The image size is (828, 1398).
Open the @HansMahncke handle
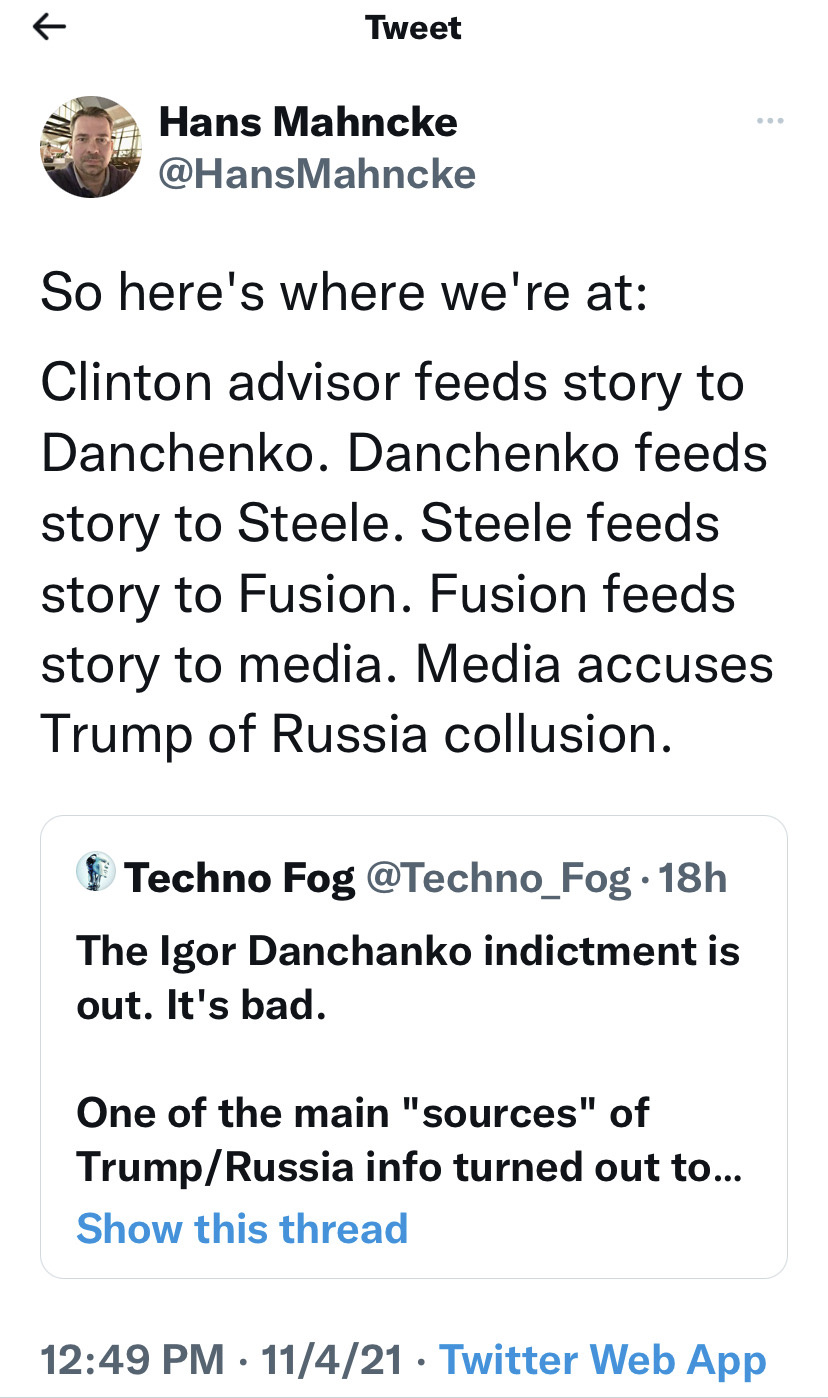tap(317, 174)
